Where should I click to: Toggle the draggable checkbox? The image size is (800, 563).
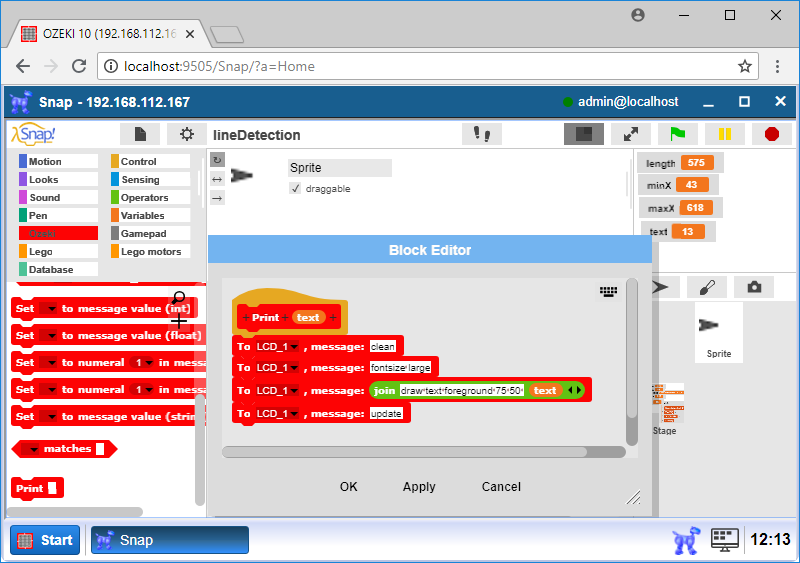pyautogui.click(x=295, y=188)
